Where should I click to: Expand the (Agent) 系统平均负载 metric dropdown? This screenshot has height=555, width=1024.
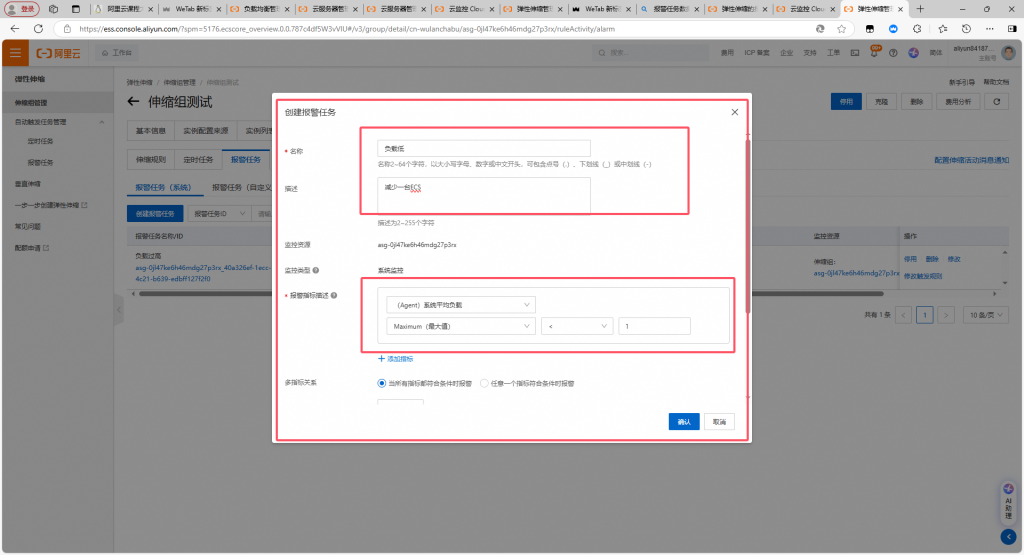[x=460, y=304]
